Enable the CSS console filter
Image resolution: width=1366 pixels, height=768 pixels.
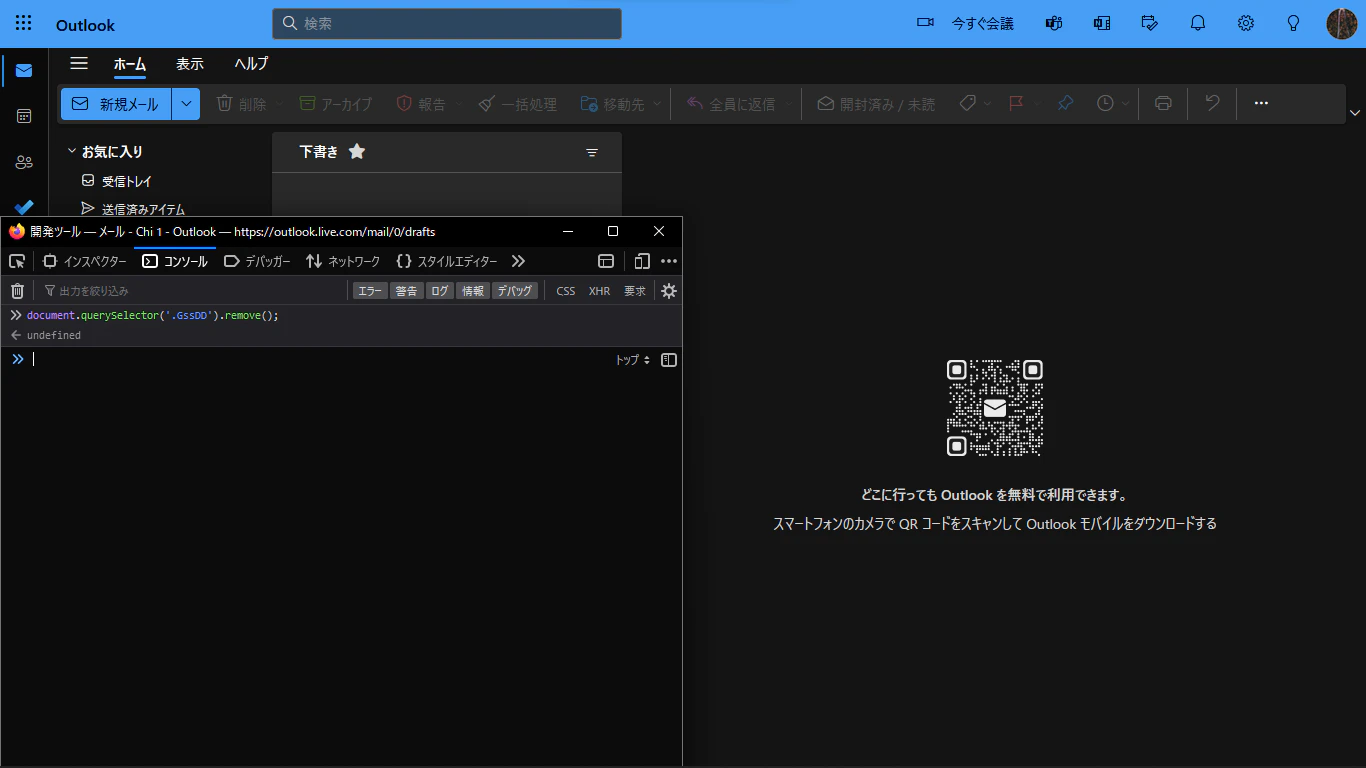566,291
